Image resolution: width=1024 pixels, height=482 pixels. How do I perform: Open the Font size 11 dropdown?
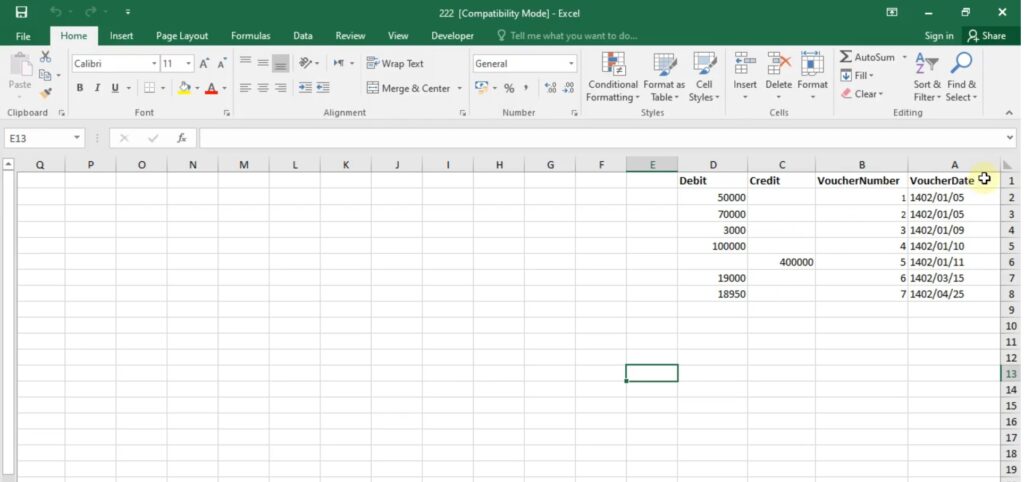click(189, 63)
